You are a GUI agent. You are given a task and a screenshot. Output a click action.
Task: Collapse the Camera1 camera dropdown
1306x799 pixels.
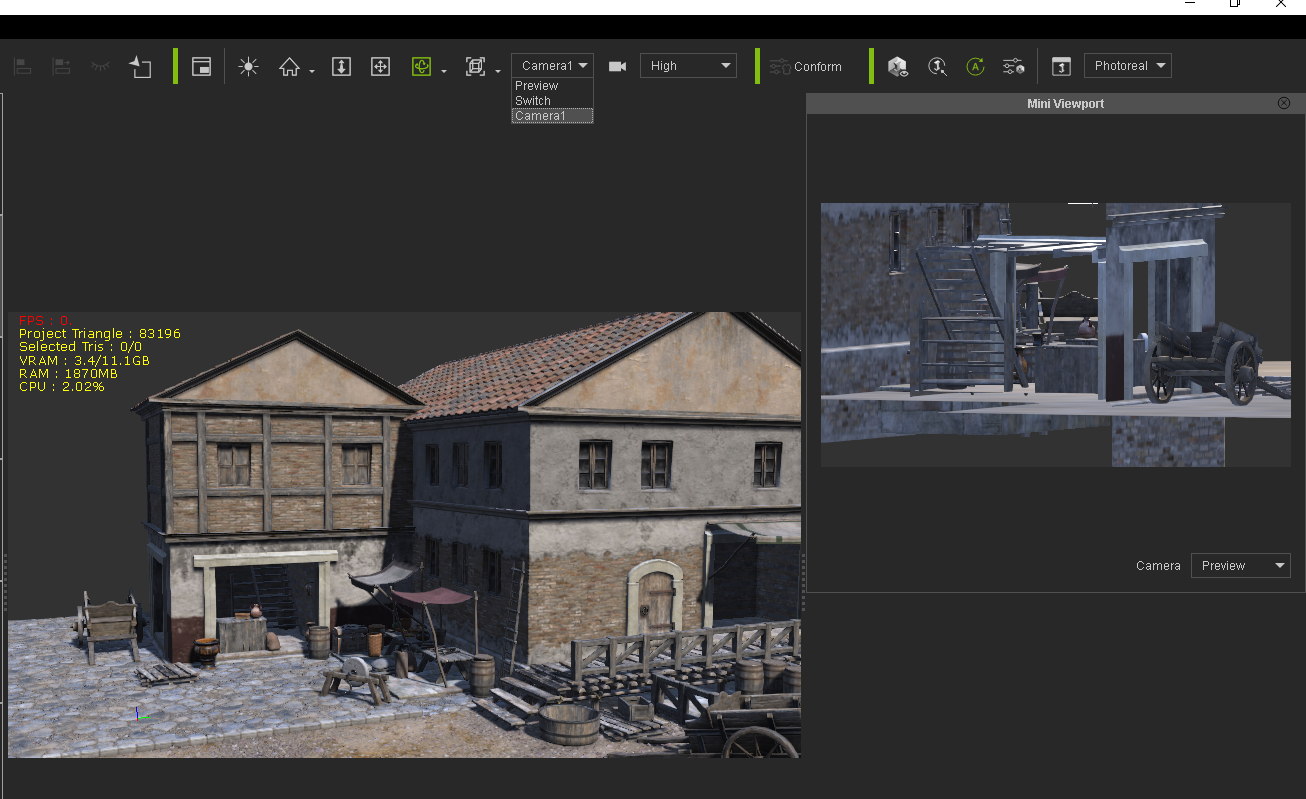552,66
